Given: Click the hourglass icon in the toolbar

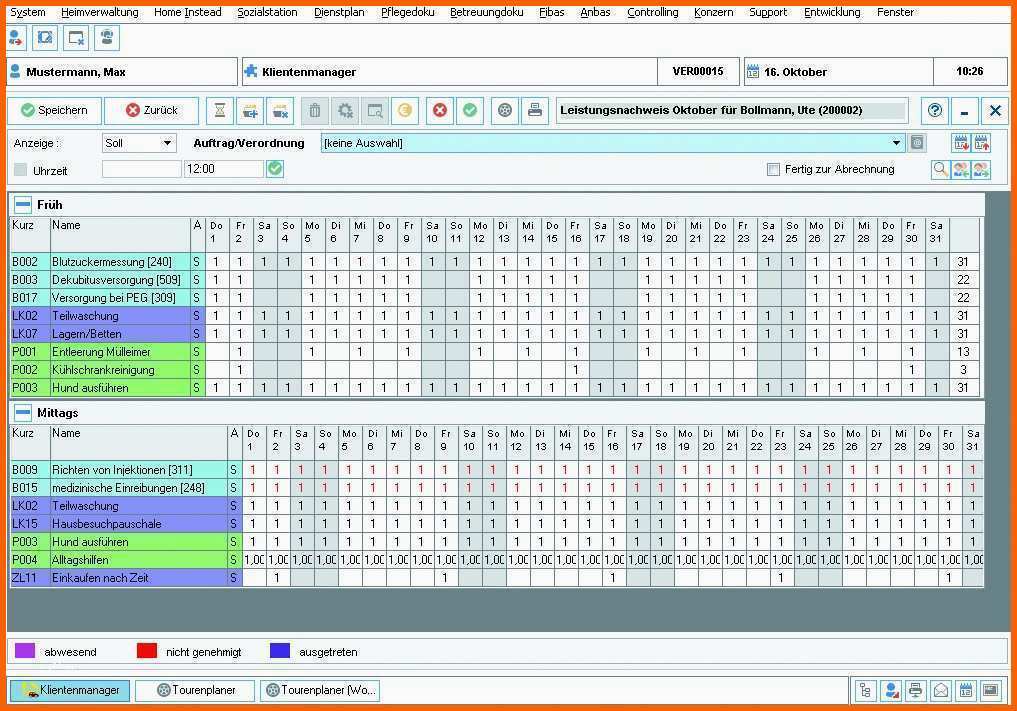Looking at the screenshot, I should click(220, 111).
